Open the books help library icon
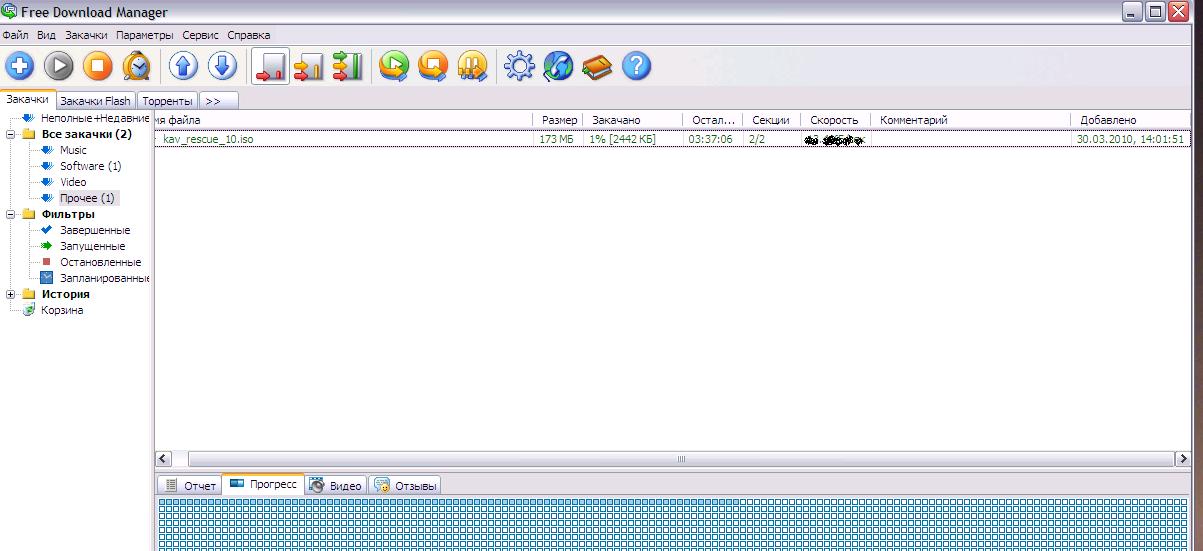The height and width of the screenshot is (551, 1203). tap(597, 67)
